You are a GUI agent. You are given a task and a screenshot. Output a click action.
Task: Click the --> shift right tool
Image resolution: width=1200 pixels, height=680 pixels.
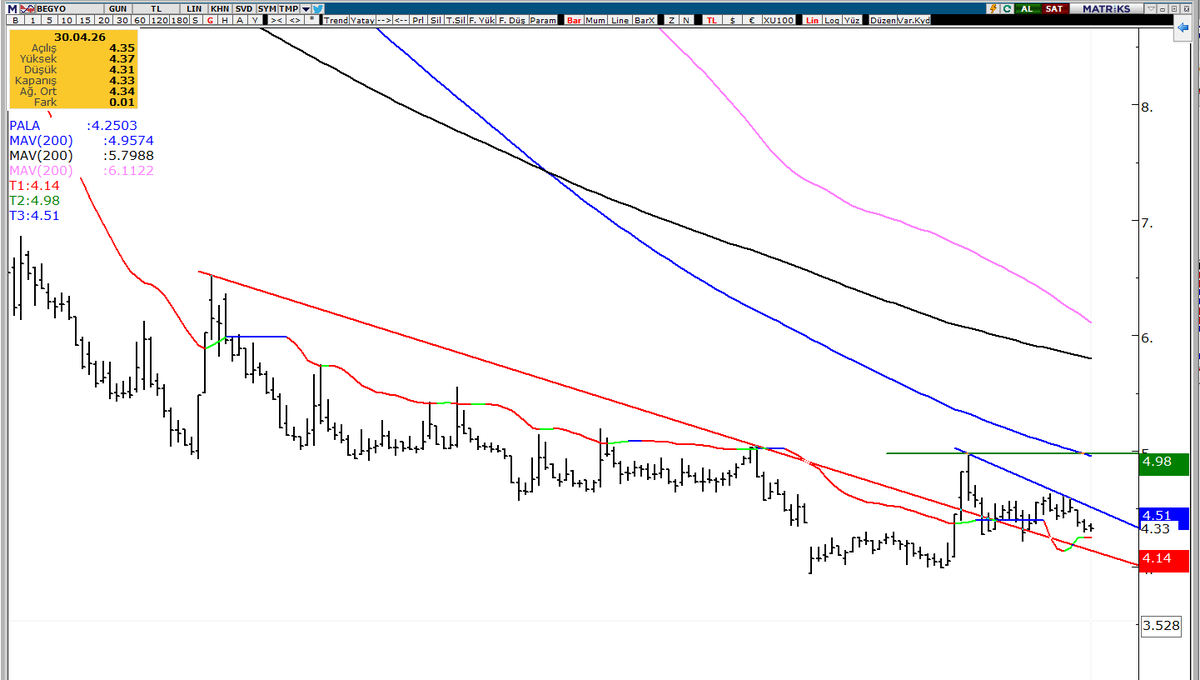click(384, 20)
